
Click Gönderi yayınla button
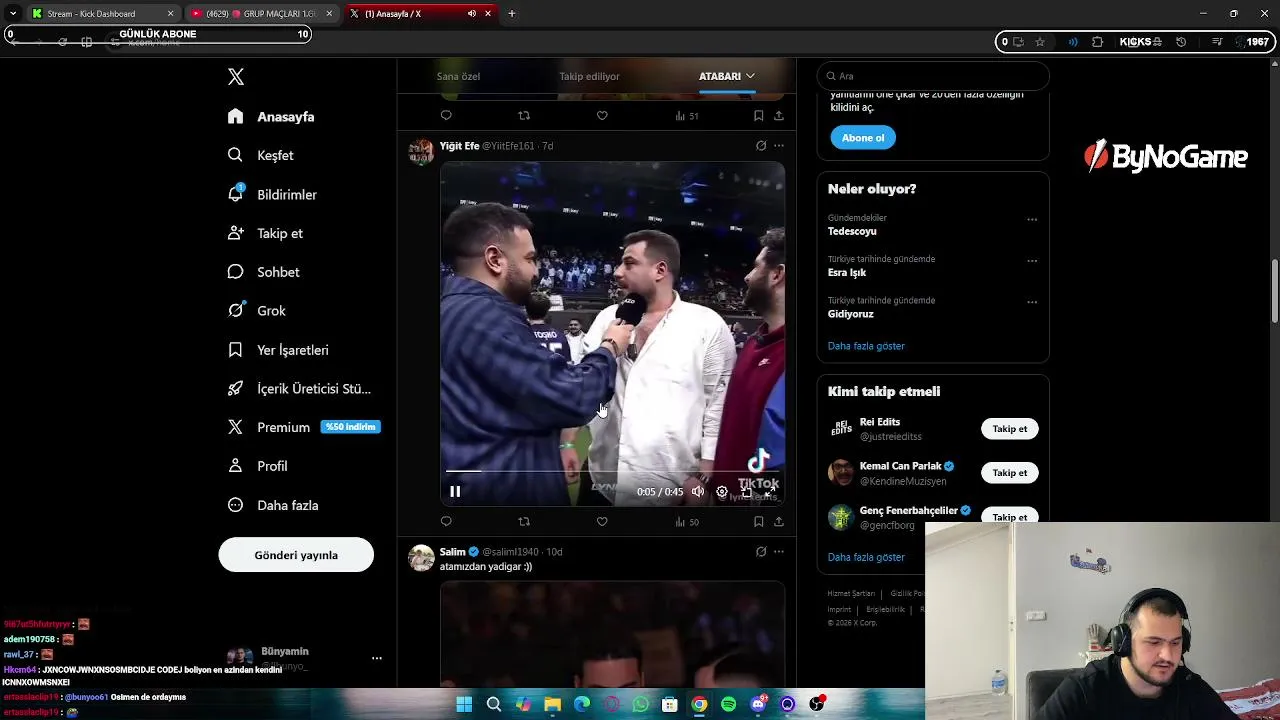point(296,555)
